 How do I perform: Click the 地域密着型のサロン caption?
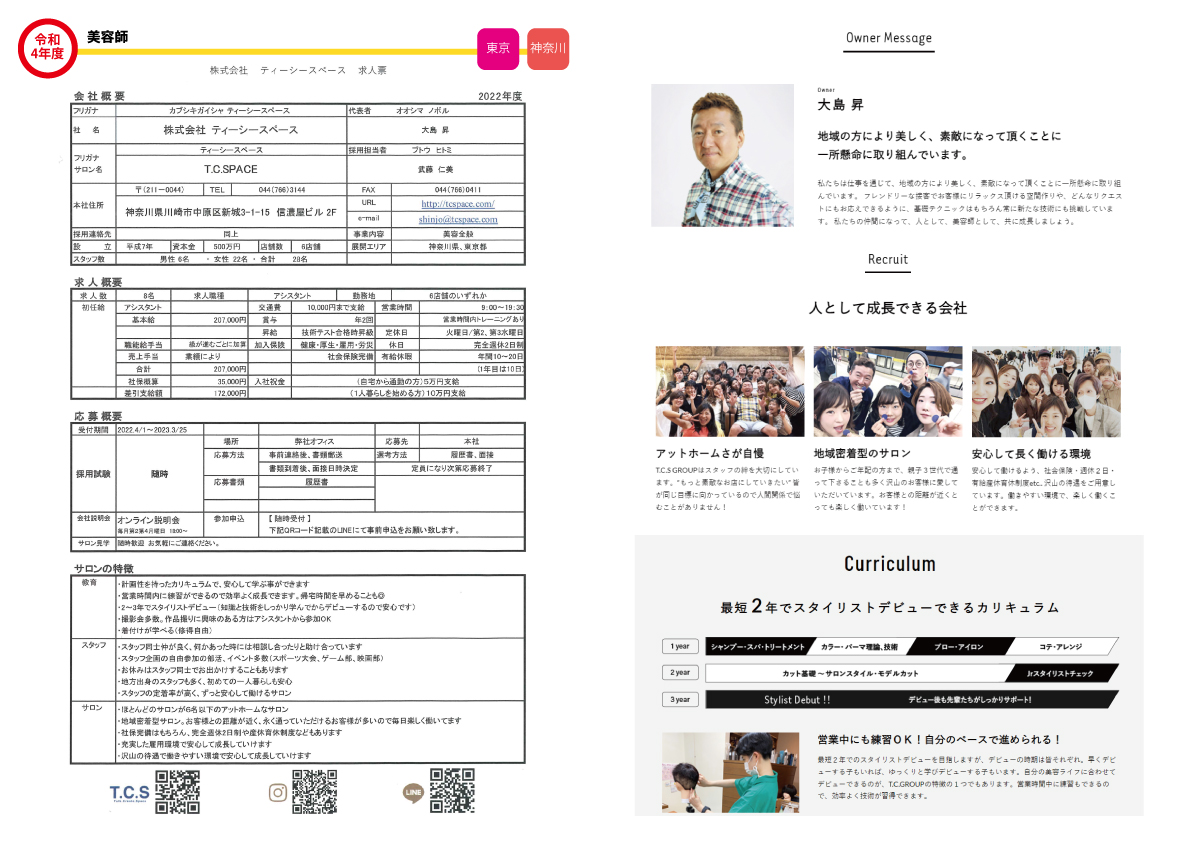click(862, 453)
